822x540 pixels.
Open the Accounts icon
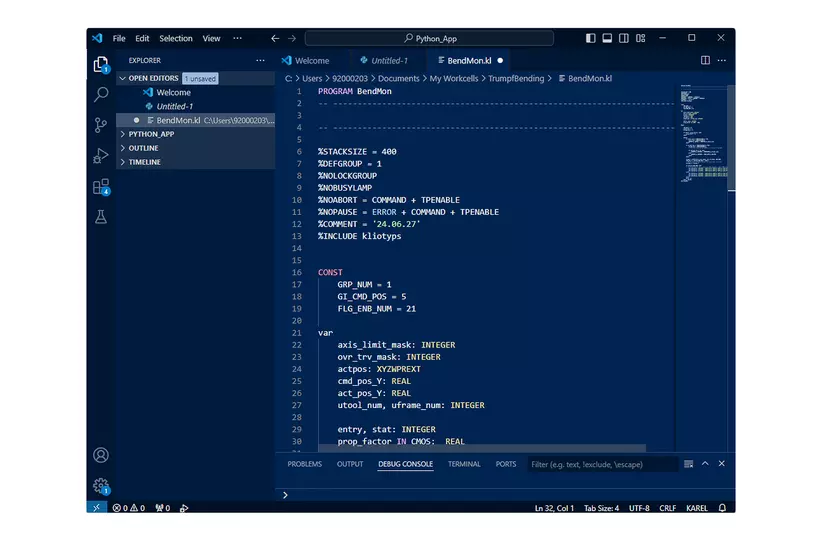tap(101, 455)
